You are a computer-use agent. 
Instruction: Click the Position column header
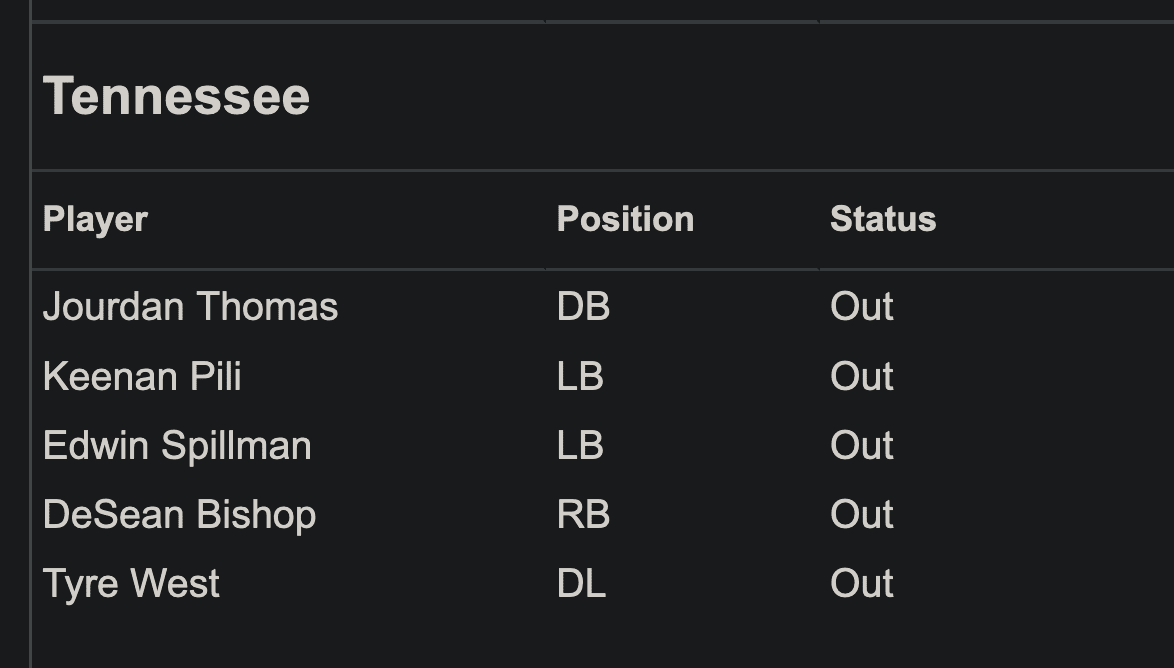coord(625,219)
